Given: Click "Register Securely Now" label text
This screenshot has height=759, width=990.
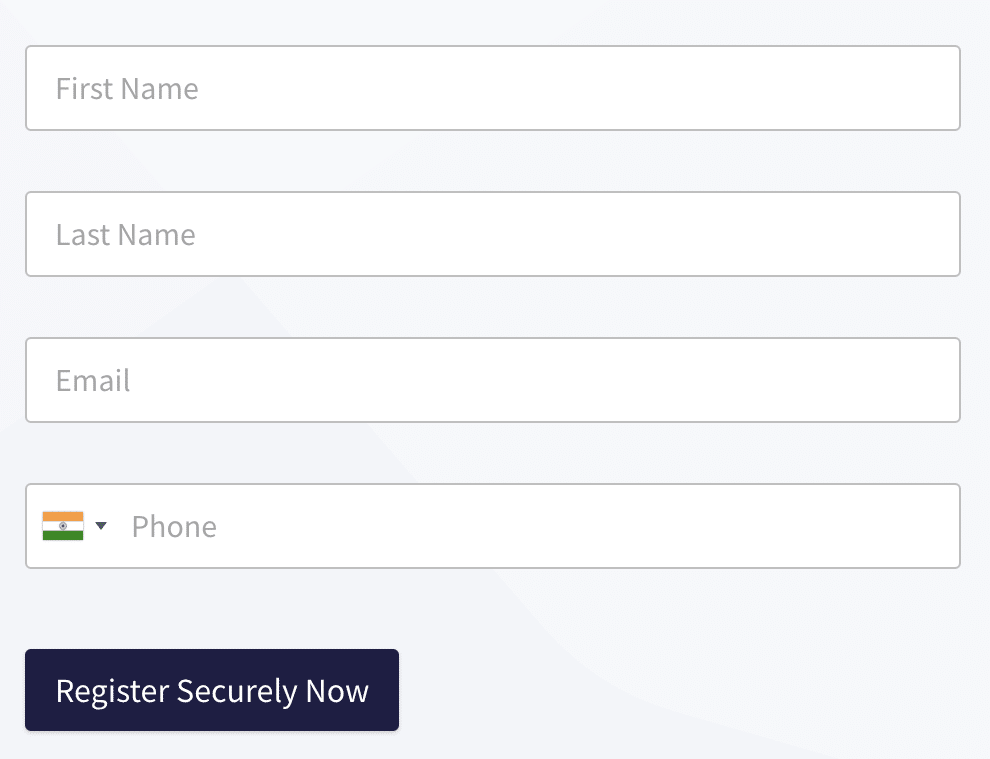Looking at the screenshot, I should coord(212,691).
